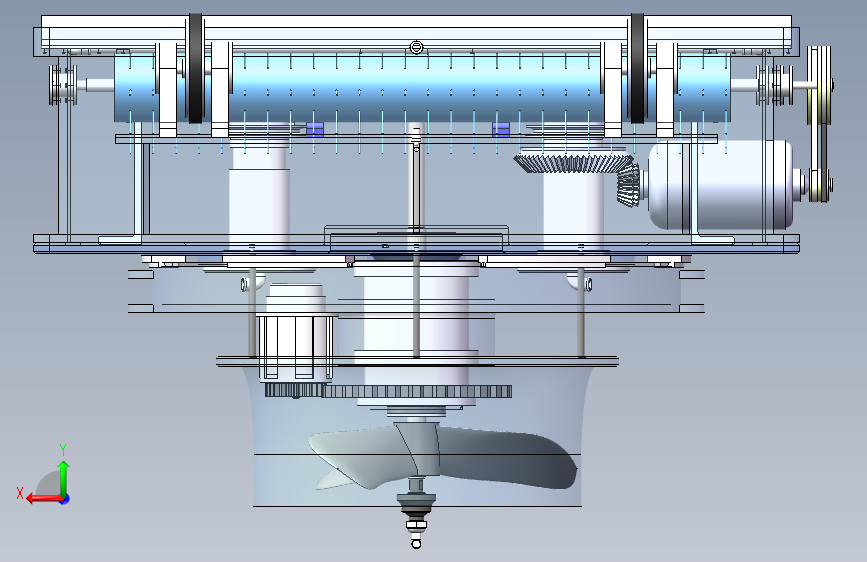Select the right black ring around the roller
867x562 pixels.
(x=637, y=69)
